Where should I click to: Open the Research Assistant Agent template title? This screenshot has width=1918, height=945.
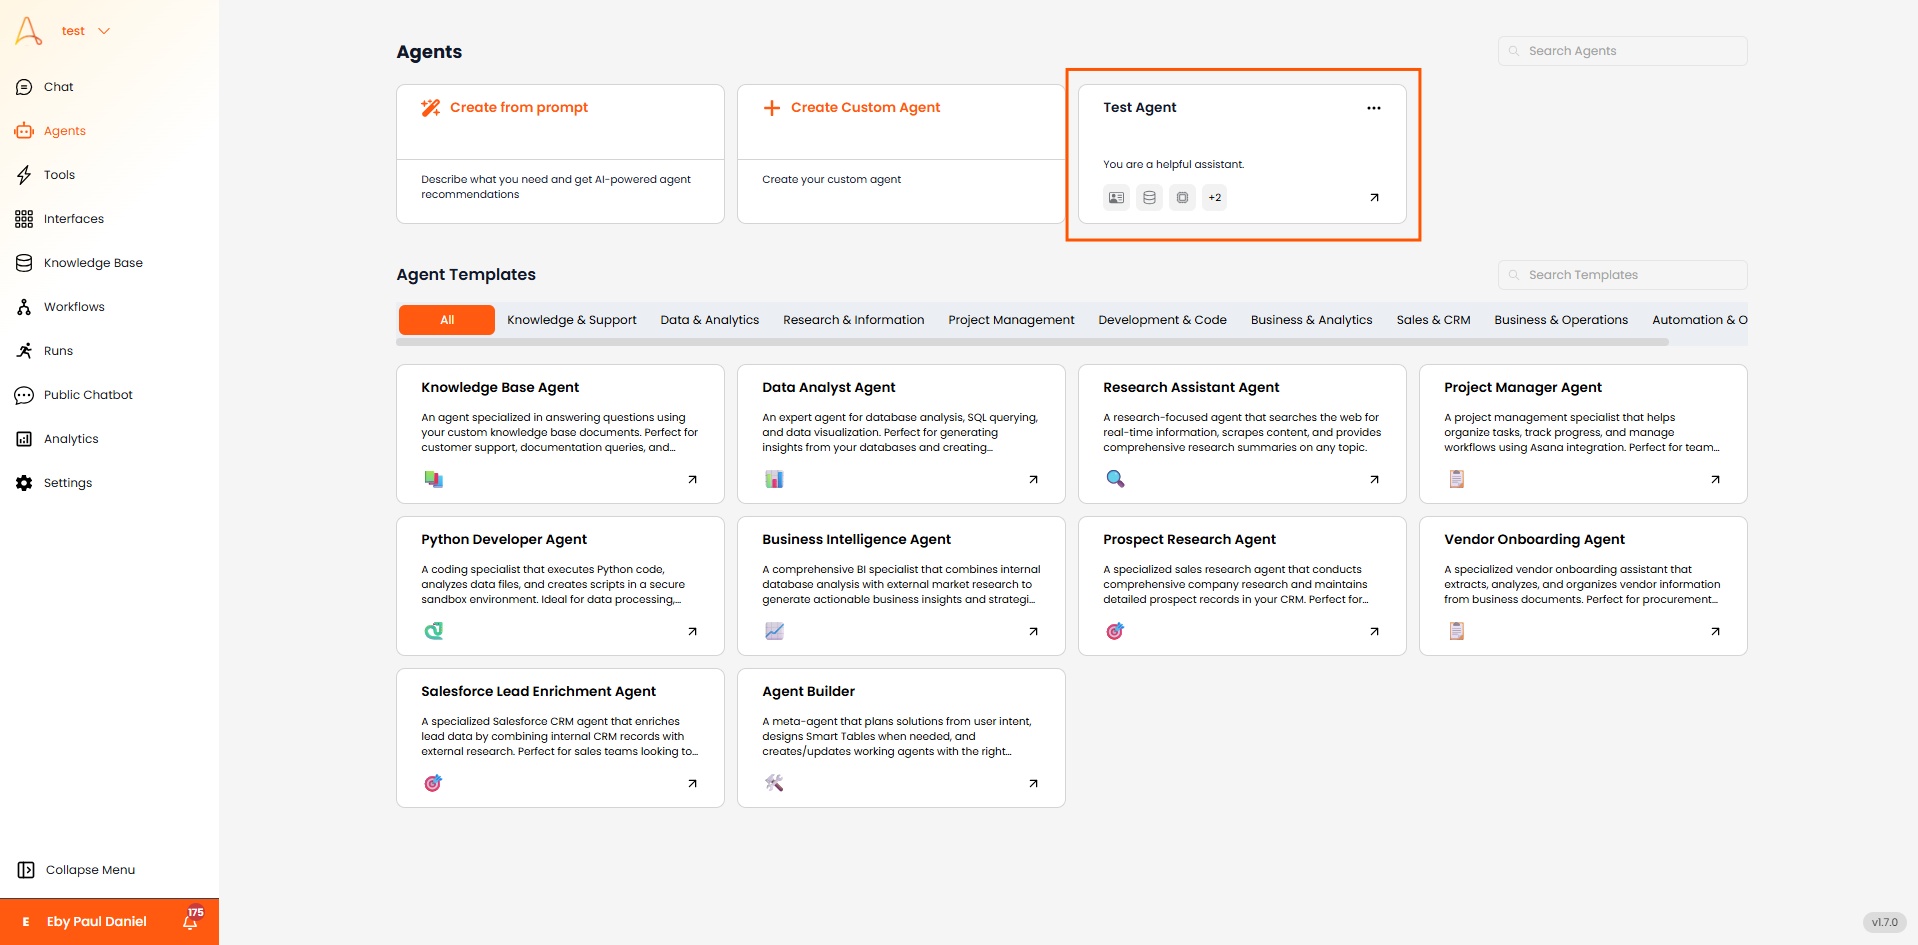coord(1191,388)
